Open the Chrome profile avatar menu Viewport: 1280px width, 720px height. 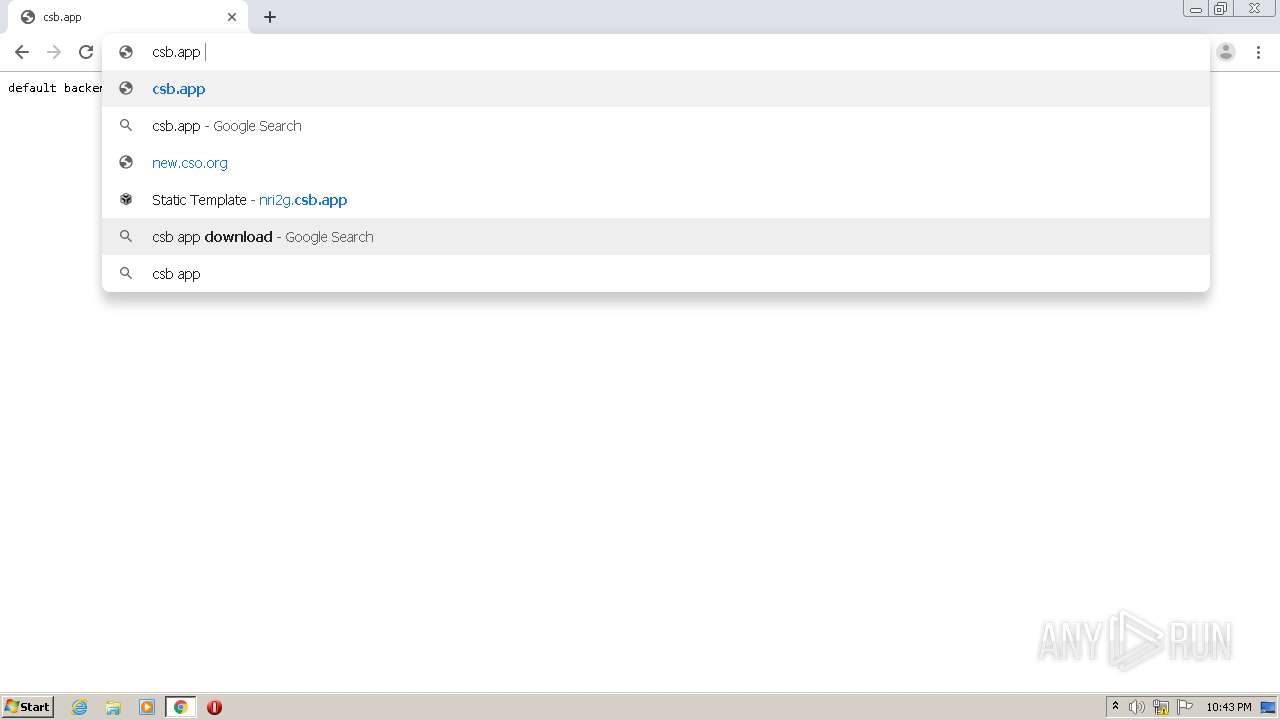(x=1226, y=52)
